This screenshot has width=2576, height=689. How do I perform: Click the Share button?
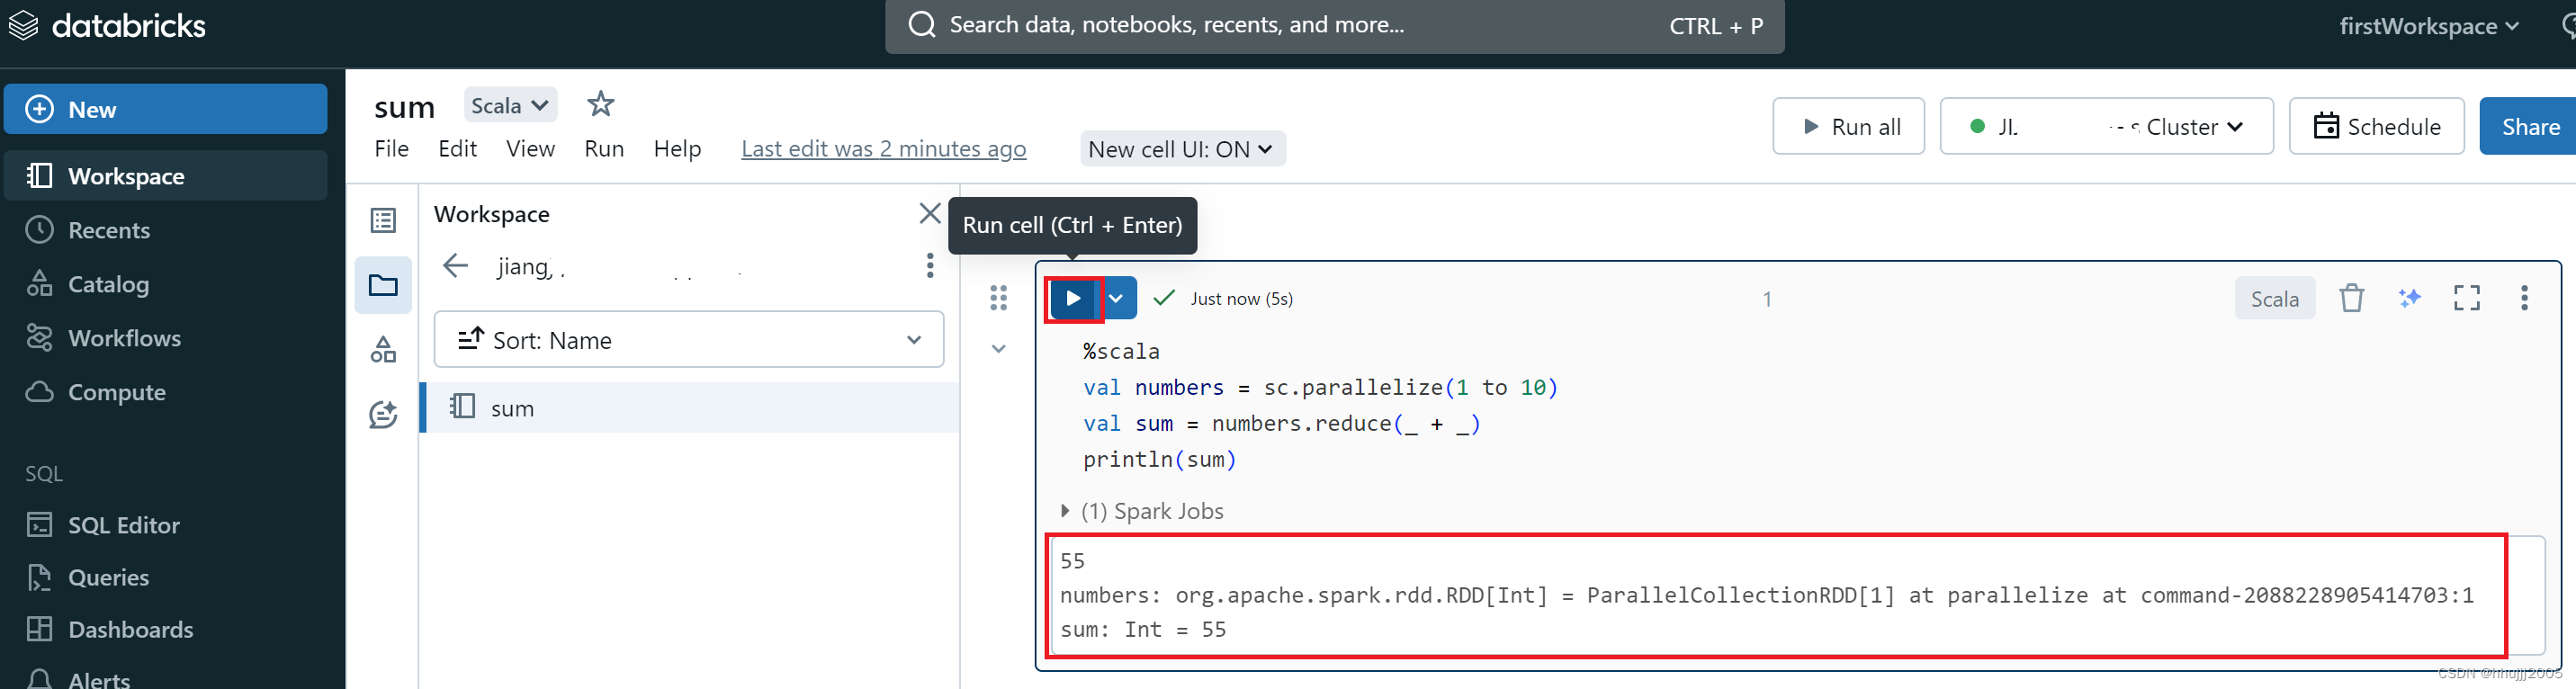[x=2529, y=126]
